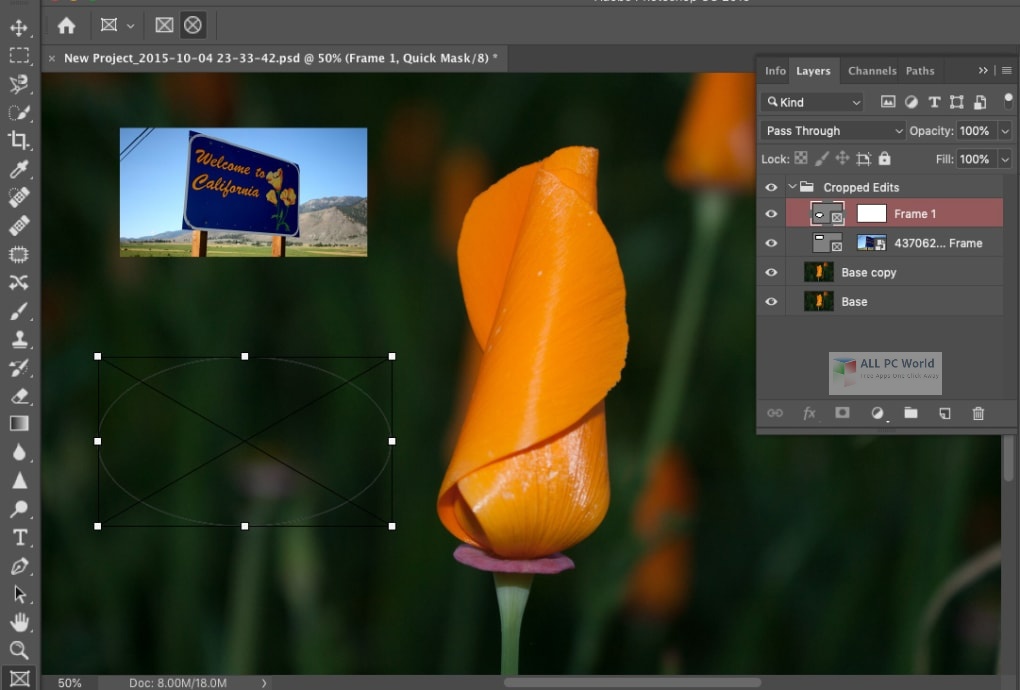Open the Kind filter dropdown

813,102
